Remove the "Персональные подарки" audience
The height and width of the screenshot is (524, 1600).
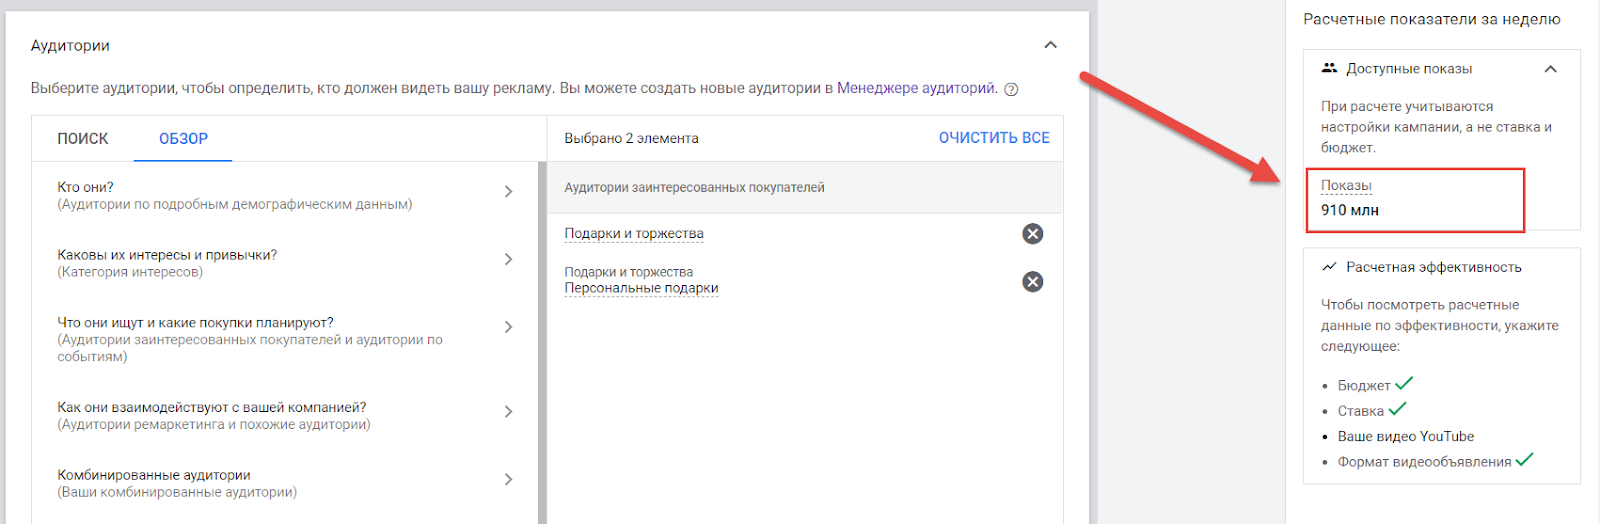click(x=1033, y=282)
